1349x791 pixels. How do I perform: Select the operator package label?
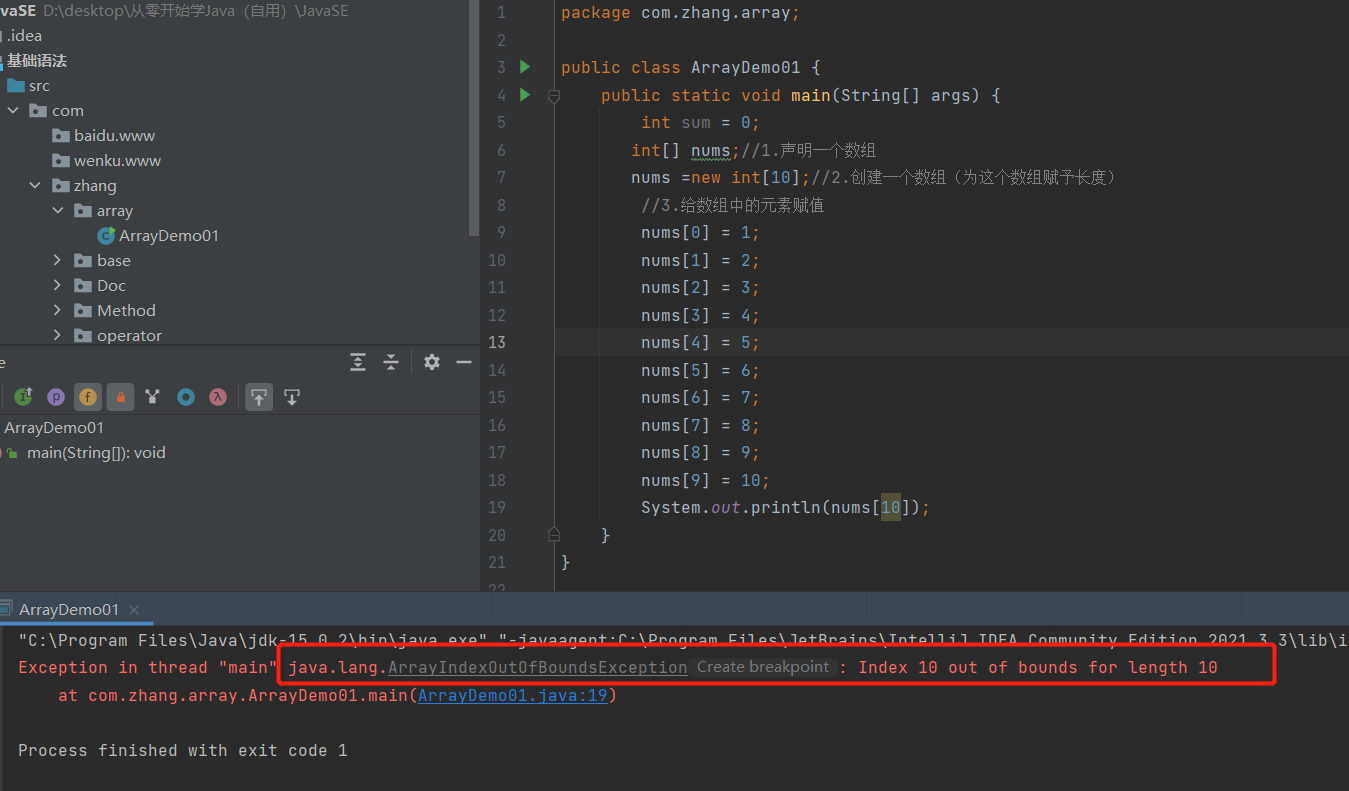pyautogui.click(x=129, y=336)
